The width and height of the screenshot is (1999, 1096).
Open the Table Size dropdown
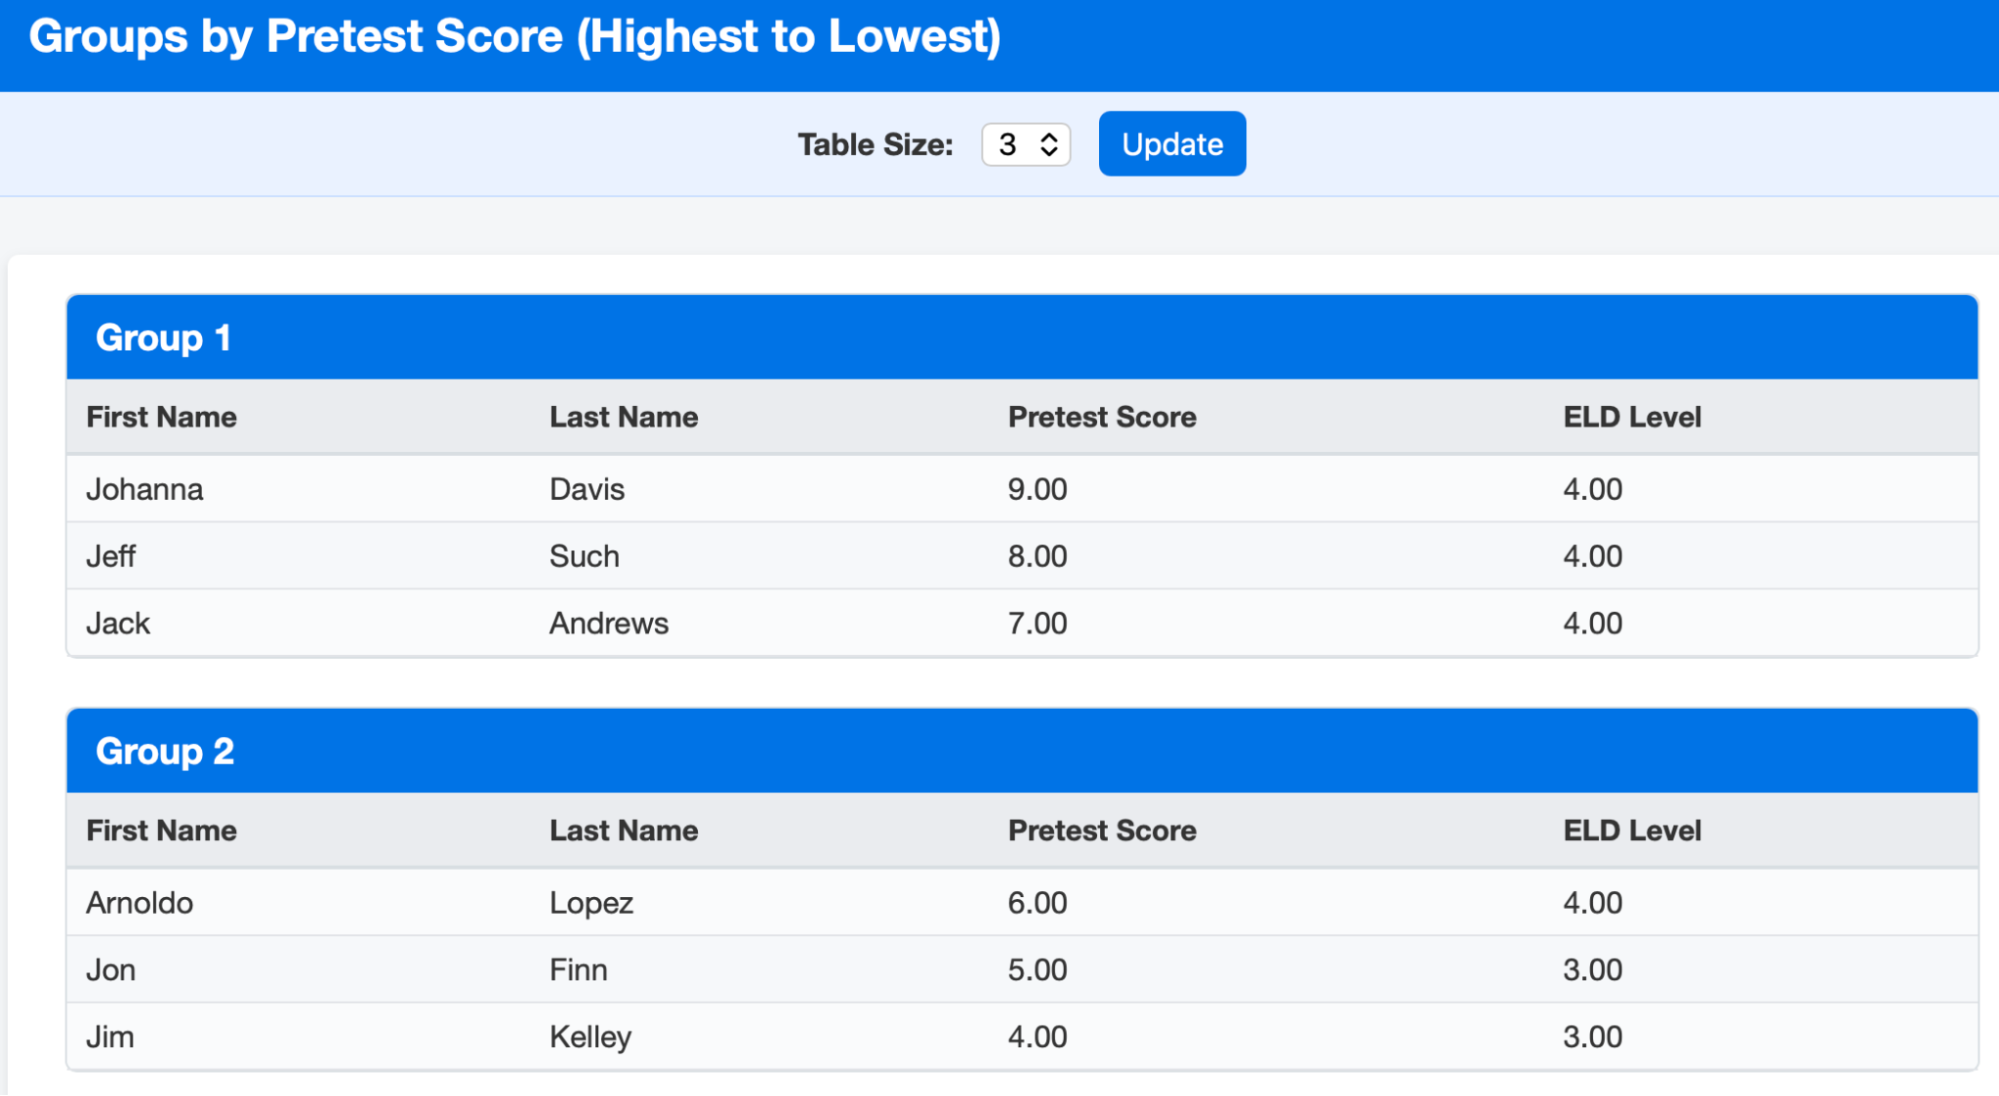(x=1014, y=145)
